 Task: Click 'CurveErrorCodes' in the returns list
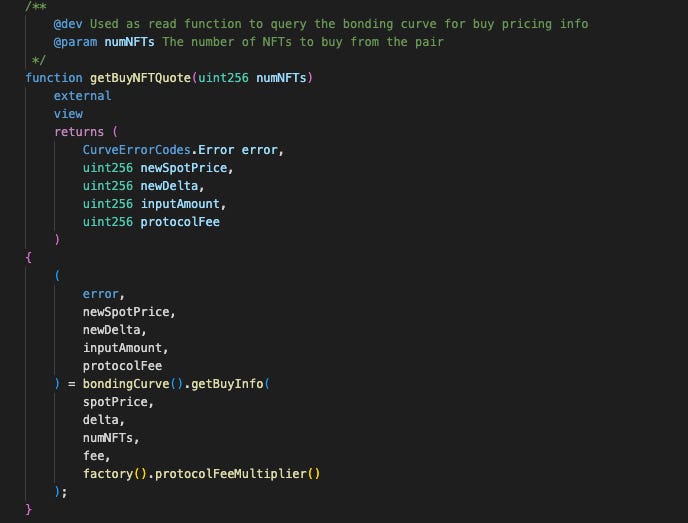(136, 150)
